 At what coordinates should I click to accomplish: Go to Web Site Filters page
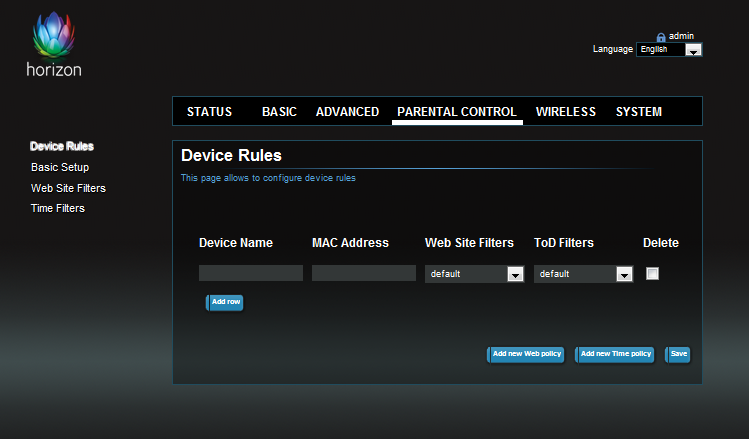click(x=68, y=188)
